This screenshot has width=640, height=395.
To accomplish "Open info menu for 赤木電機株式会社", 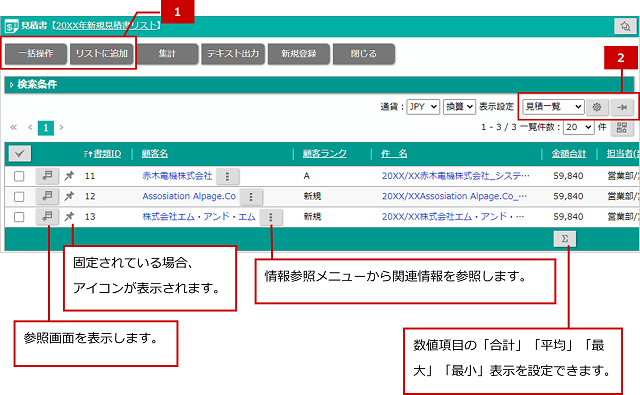I will pos(227,176).
